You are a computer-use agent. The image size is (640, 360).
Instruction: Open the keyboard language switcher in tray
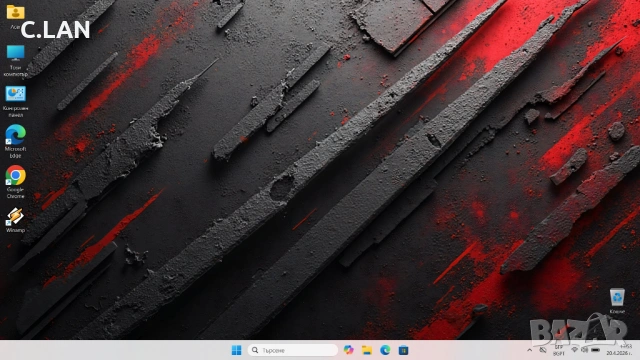coord(558,350)
